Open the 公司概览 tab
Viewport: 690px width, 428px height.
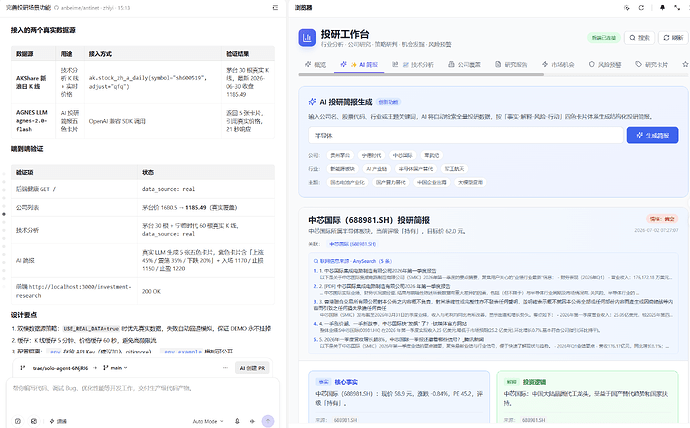(x=464, y=65)
